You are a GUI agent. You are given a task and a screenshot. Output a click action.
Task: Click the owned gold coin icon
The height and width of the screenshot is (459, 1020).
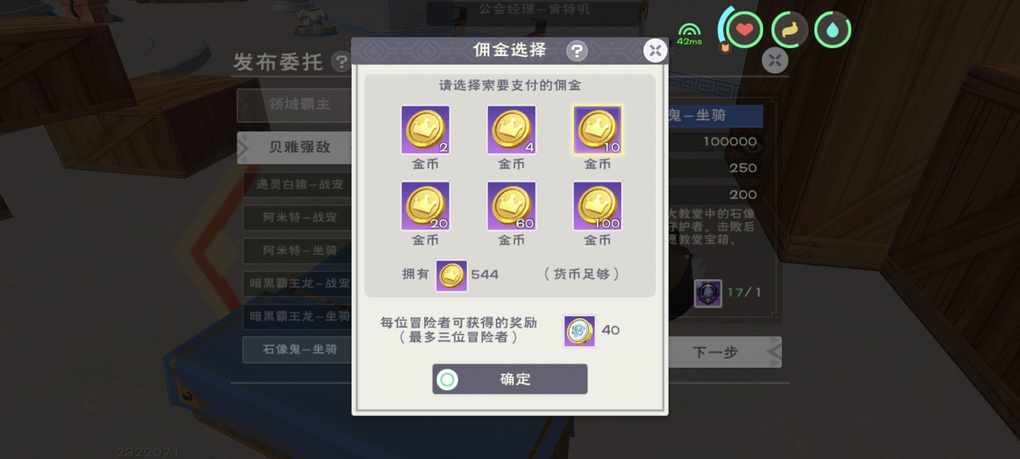click(451, 275)
